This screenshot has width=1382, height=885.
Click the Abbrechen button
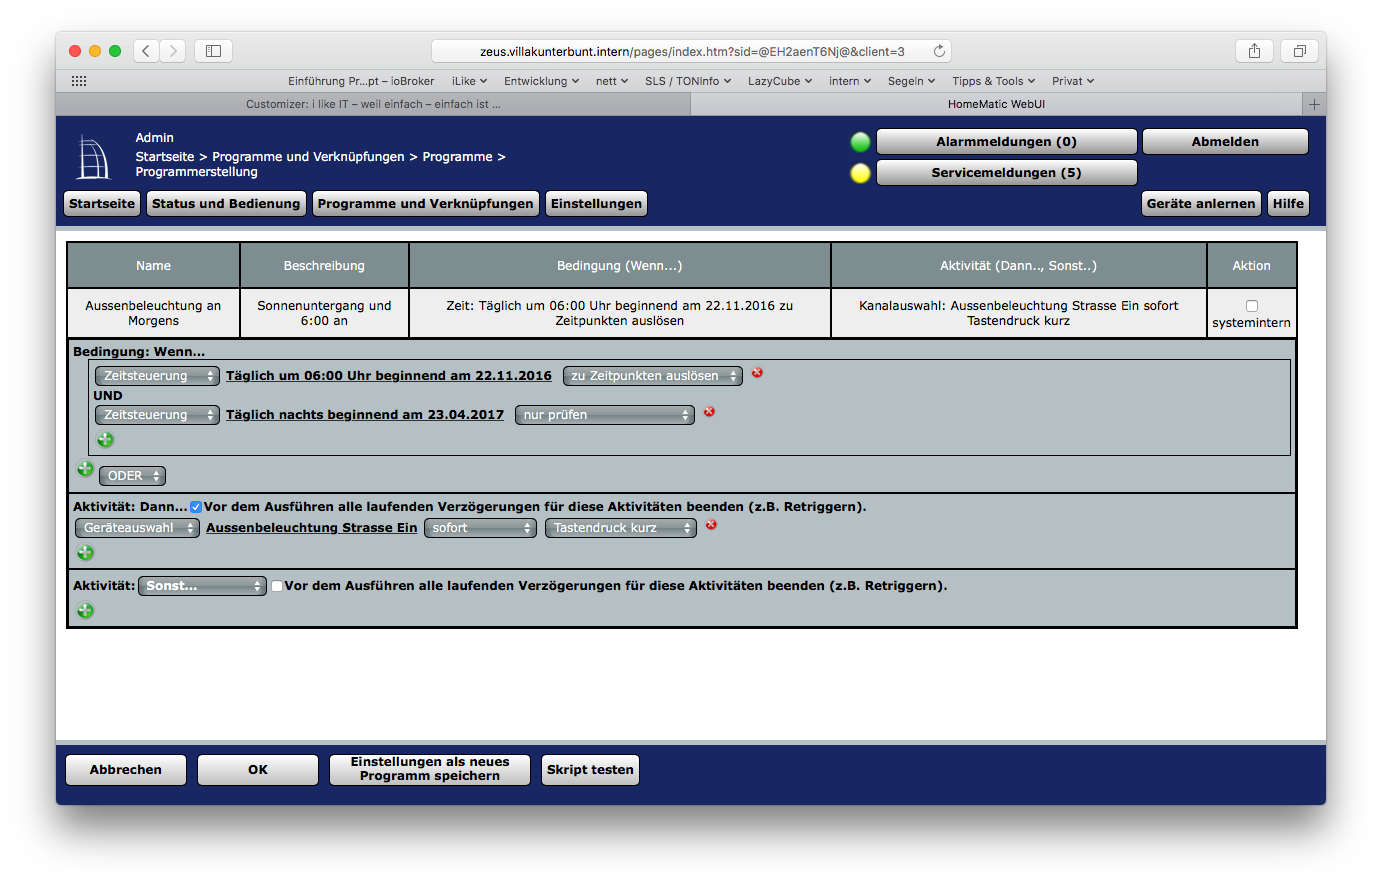(126, 770)
